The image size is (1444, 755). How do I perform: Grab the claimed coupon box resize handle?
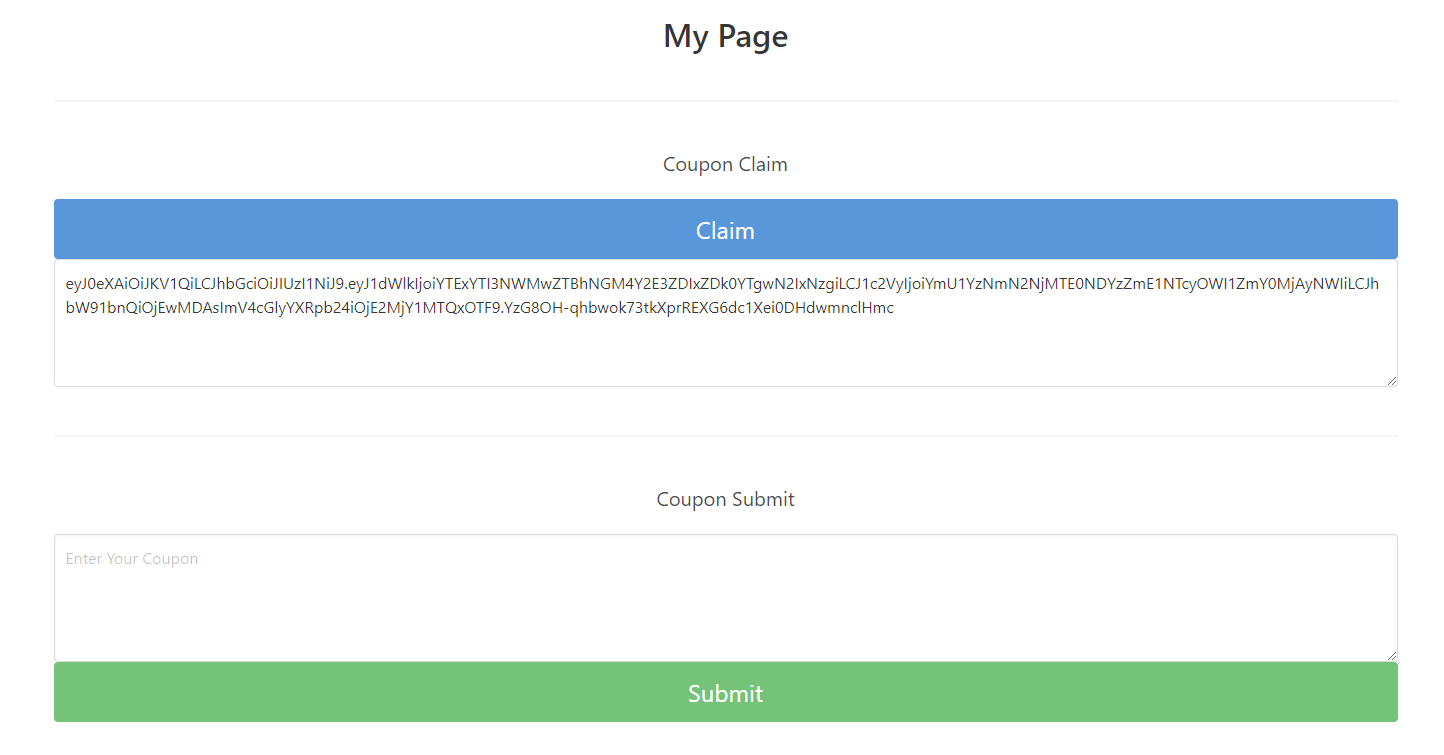(x=1391, y=380)
